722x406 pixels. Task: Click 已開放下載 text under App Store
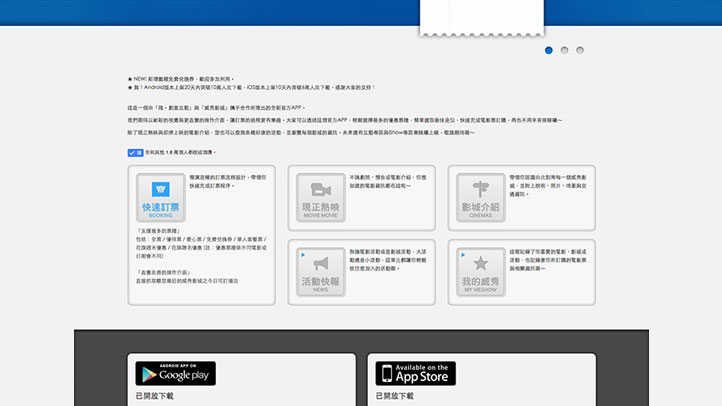[x=394, y=396]
